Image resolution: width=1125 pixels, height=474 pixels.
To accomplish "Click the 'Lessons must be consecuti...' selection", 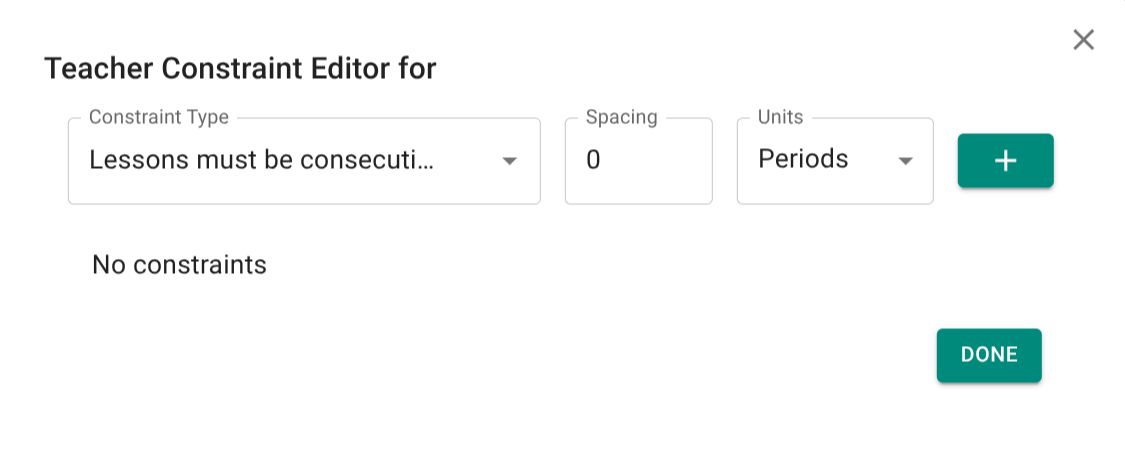I will coord(262,160).
